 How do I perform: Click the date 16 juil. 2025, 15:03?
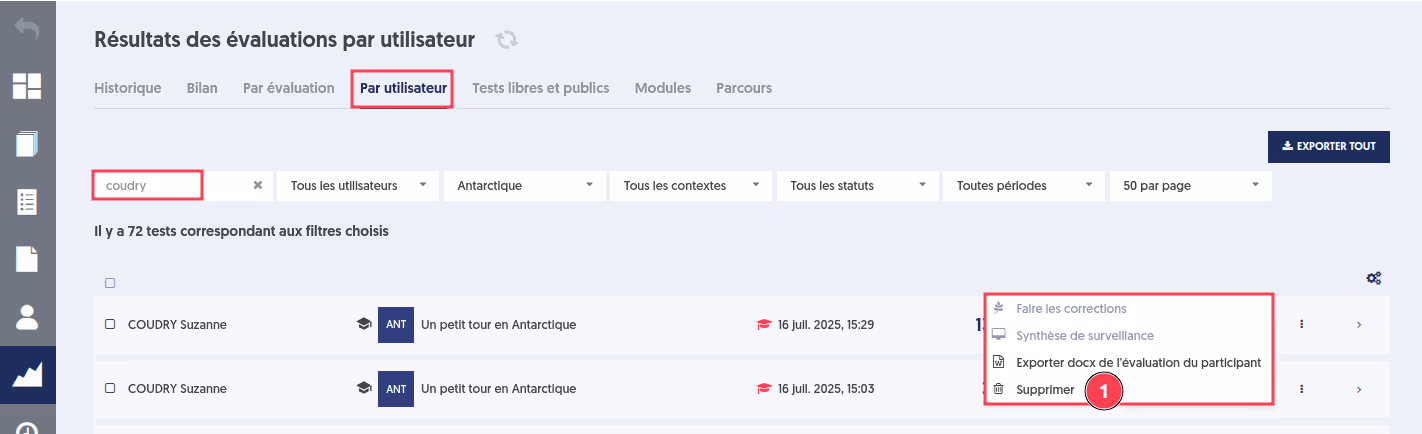coord(826,388)
